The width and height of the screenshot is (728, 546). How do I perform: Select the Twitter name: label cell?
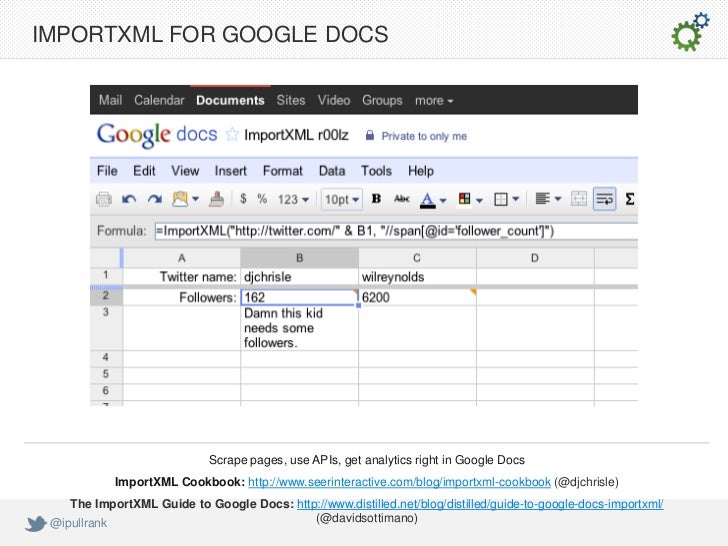tap(182, 277)
